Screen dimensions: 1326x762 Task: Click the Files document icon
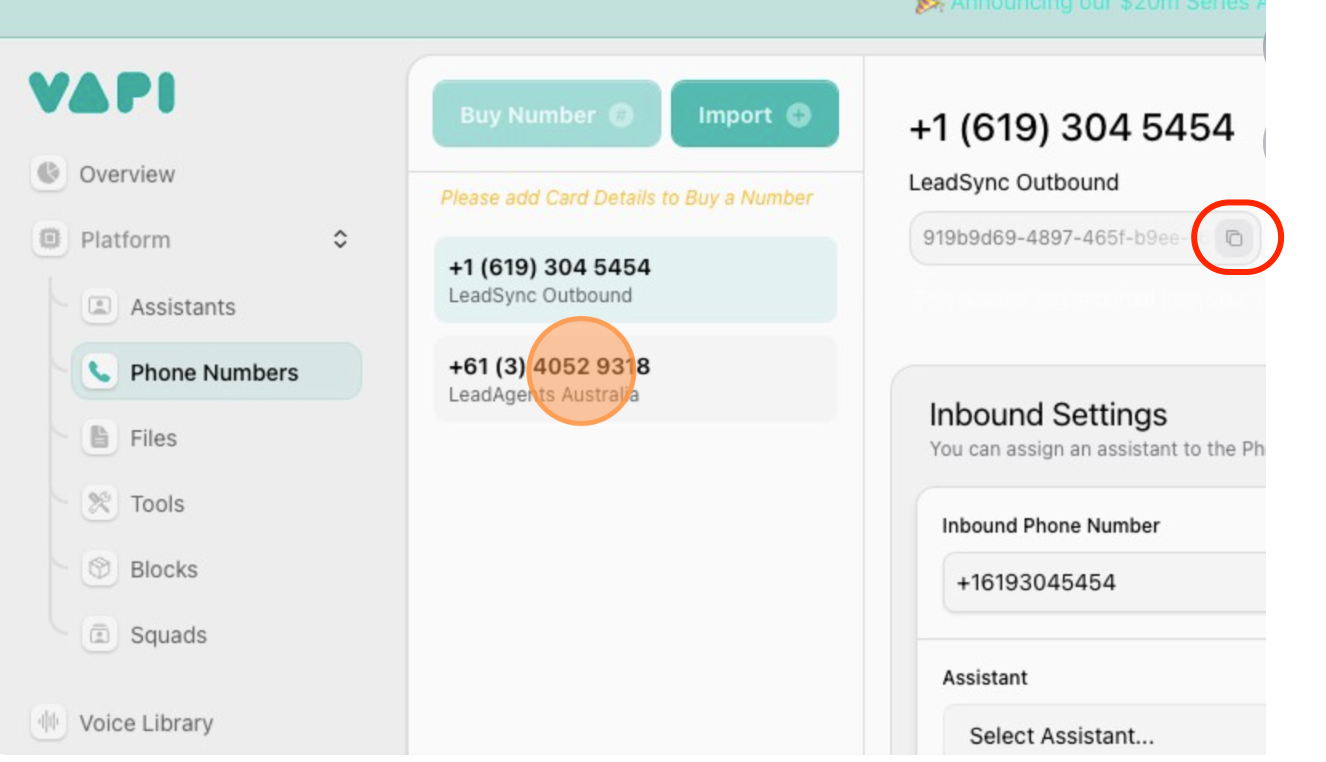pos(99,438)
